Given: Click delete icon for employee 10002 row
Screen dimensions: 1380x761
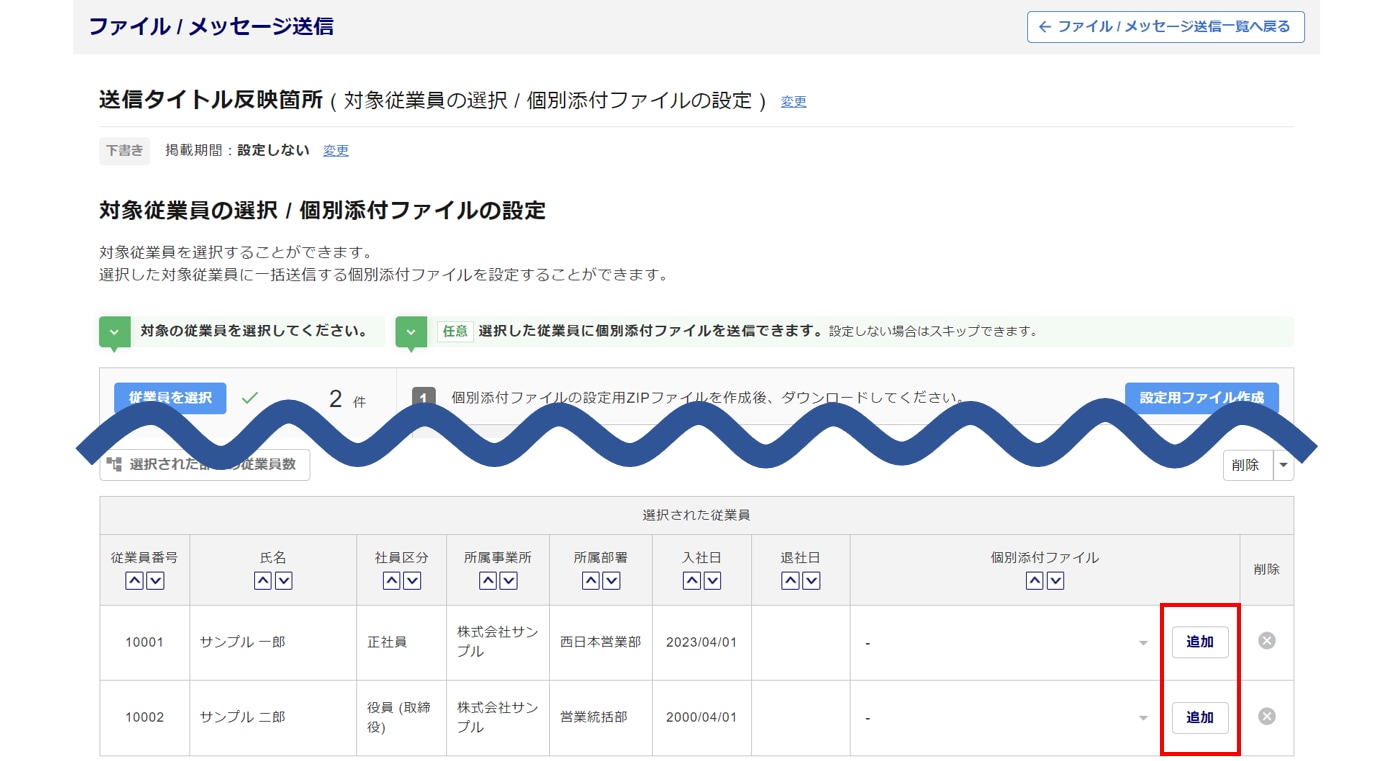Looking at the screenshot, I should click(1266, 716).
